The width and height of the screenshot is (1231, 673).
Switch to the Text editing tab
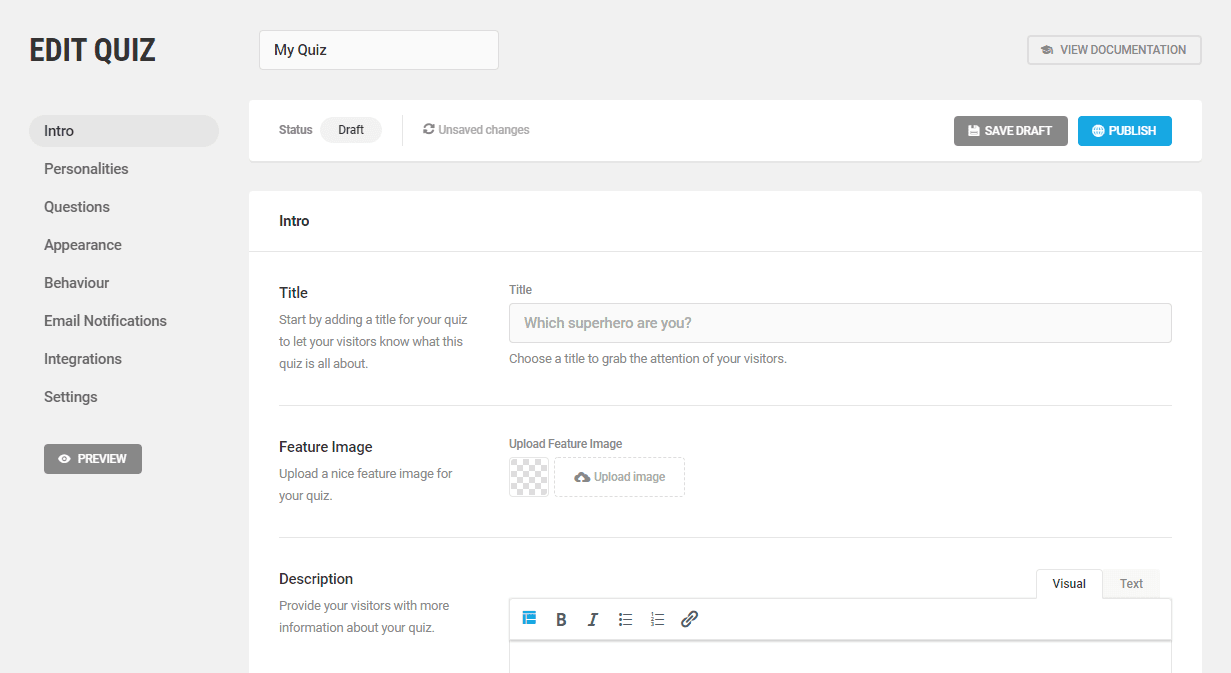[1130, 583]
